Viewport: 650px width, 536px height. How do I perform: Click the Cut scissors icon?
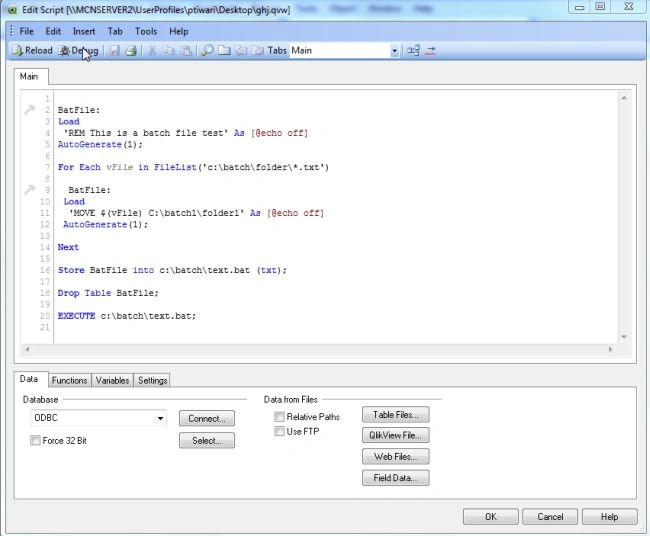pos(153,51)
